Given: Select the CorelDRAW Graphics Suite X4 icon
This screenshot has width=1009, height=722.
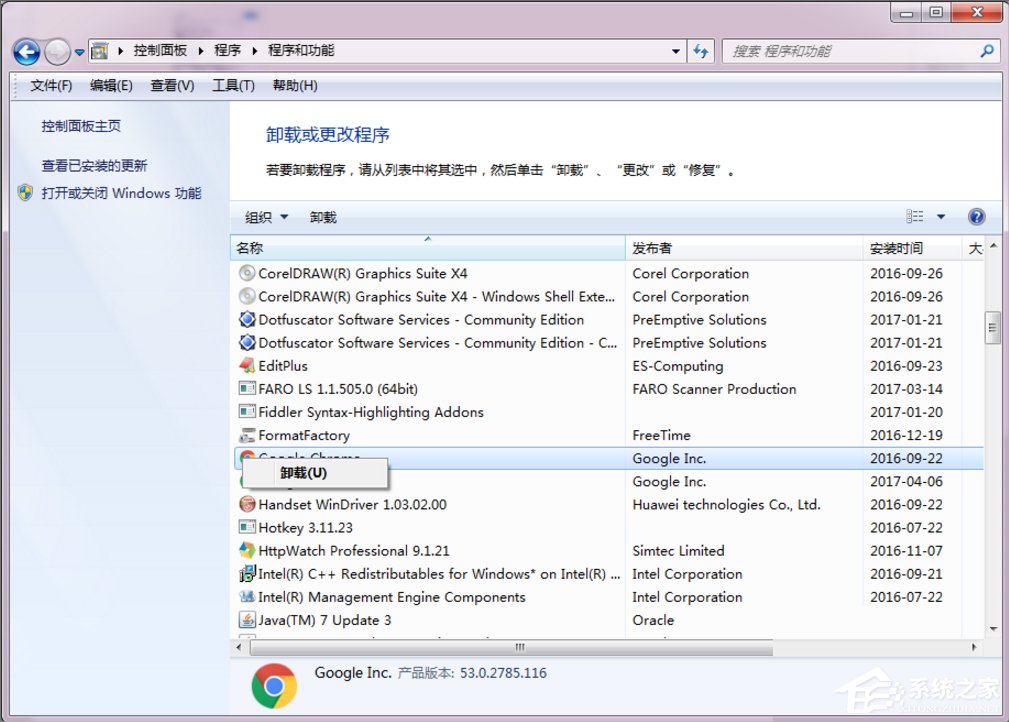Looking at the screenshot, I should pyautogui.click(x=246, y=272).
